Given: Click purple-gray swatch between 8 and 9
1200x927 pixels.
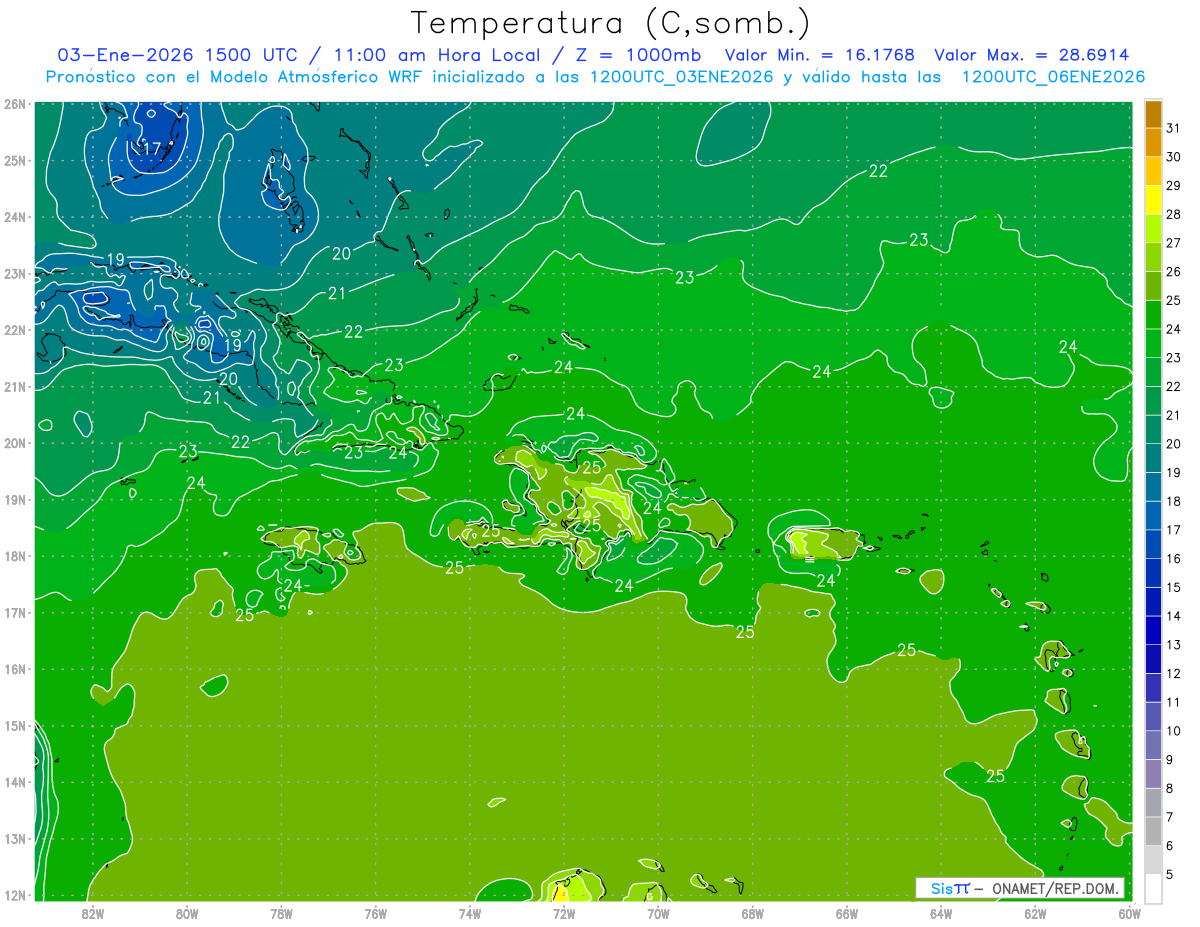Looking at the screenshot, I should tap(1153, 774).
